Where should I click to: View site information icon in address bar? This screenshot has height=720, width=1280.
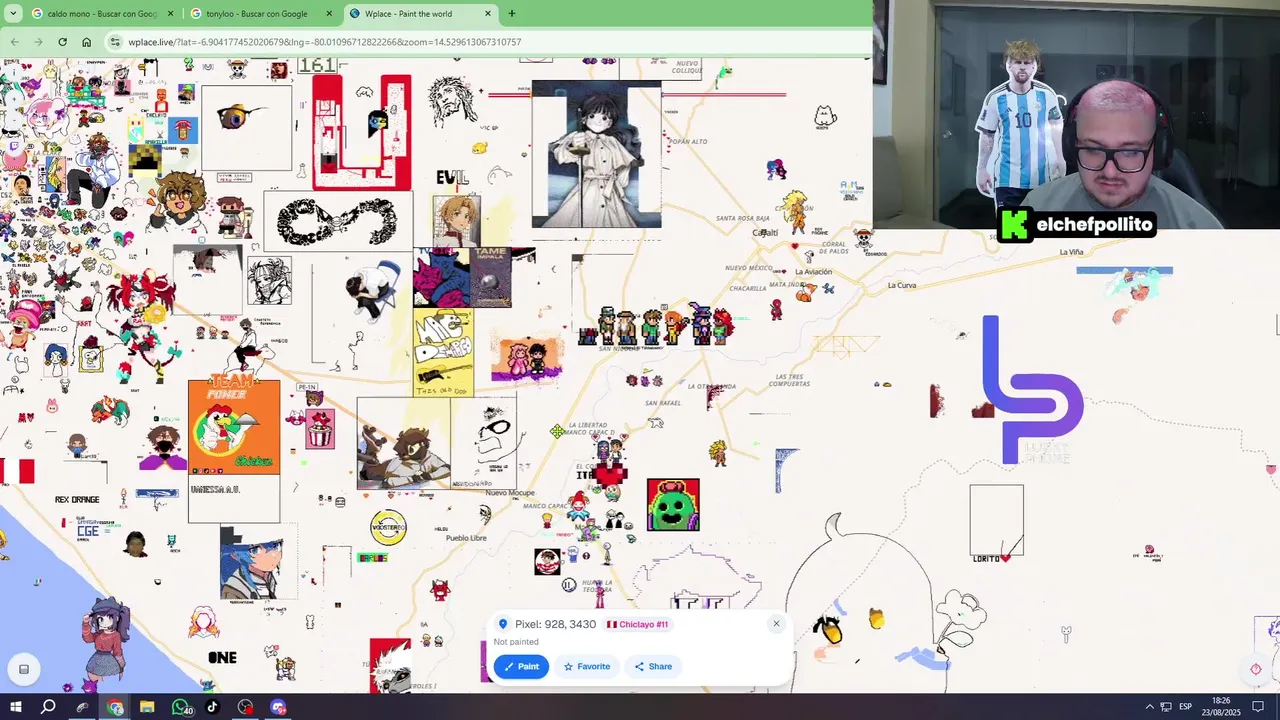116,42
